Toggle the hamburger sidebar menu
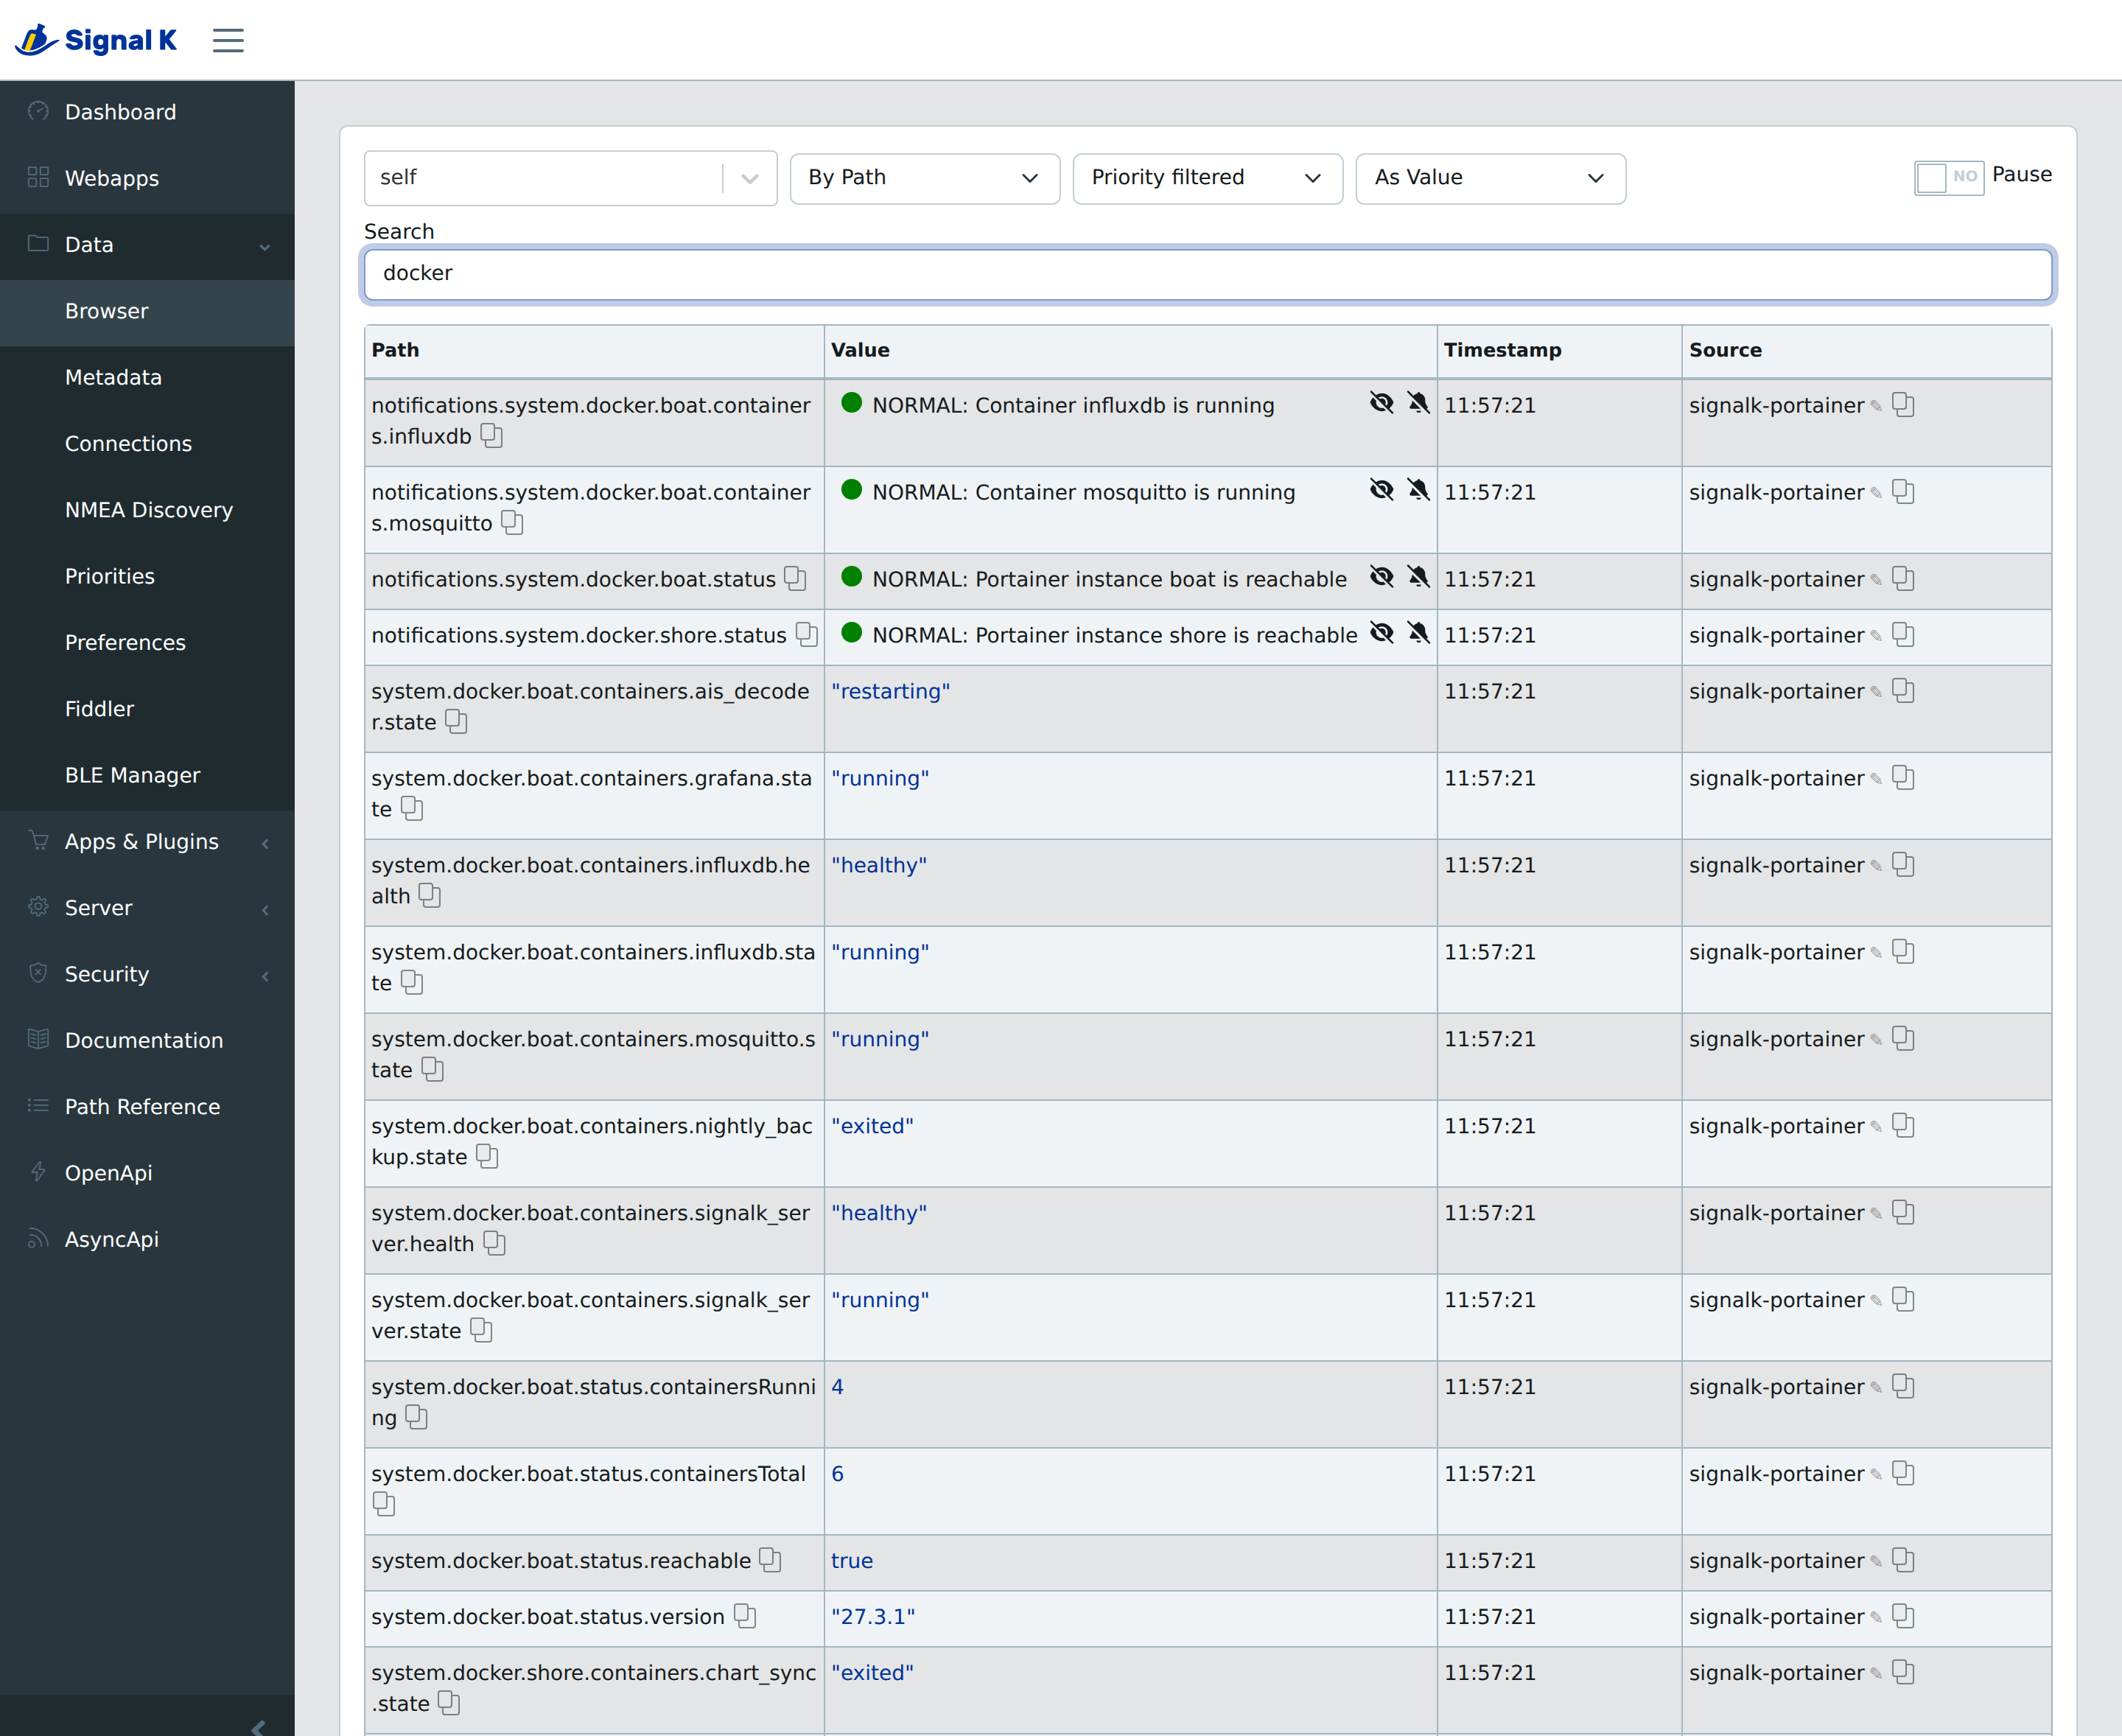This screenshot has height=1736, width=2122. click(x=228, y=40)
